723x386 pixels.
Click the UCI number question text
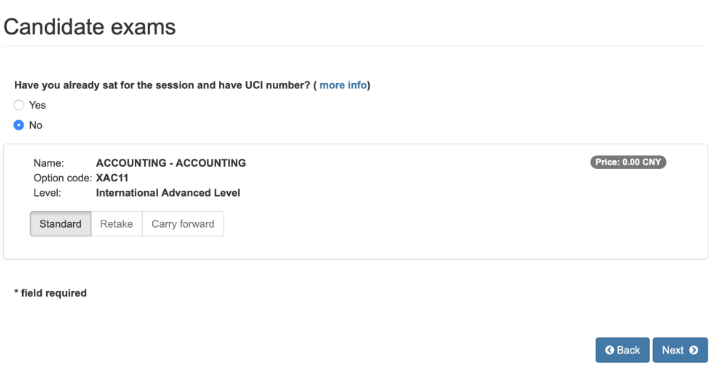[162, 85]
